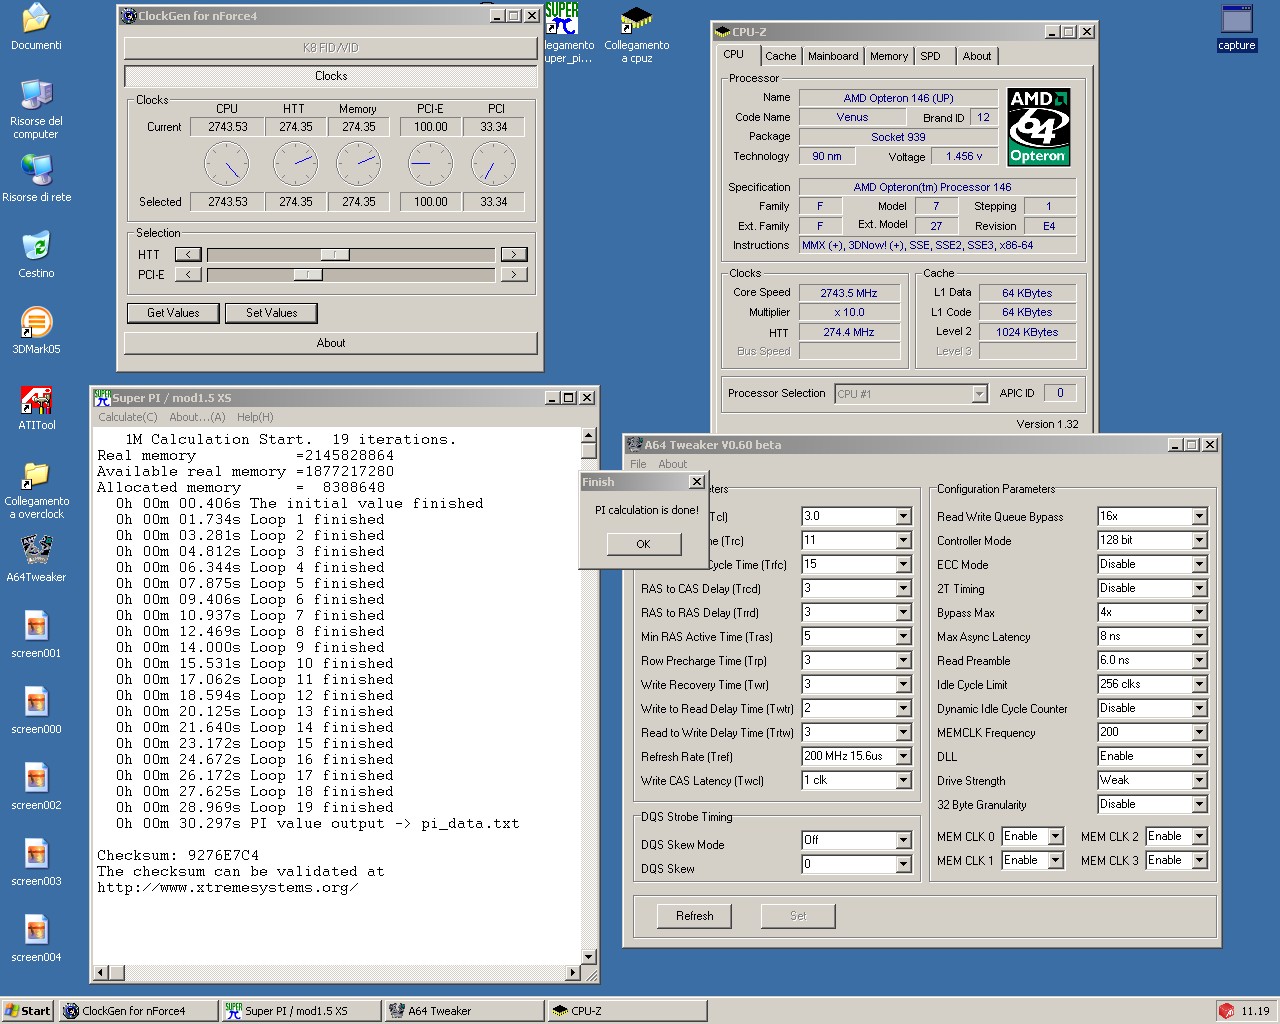Viewport: 1280px width, 1024px height.
Task: Open Risorse del computer desktop icon
Action: pos(36,108)
